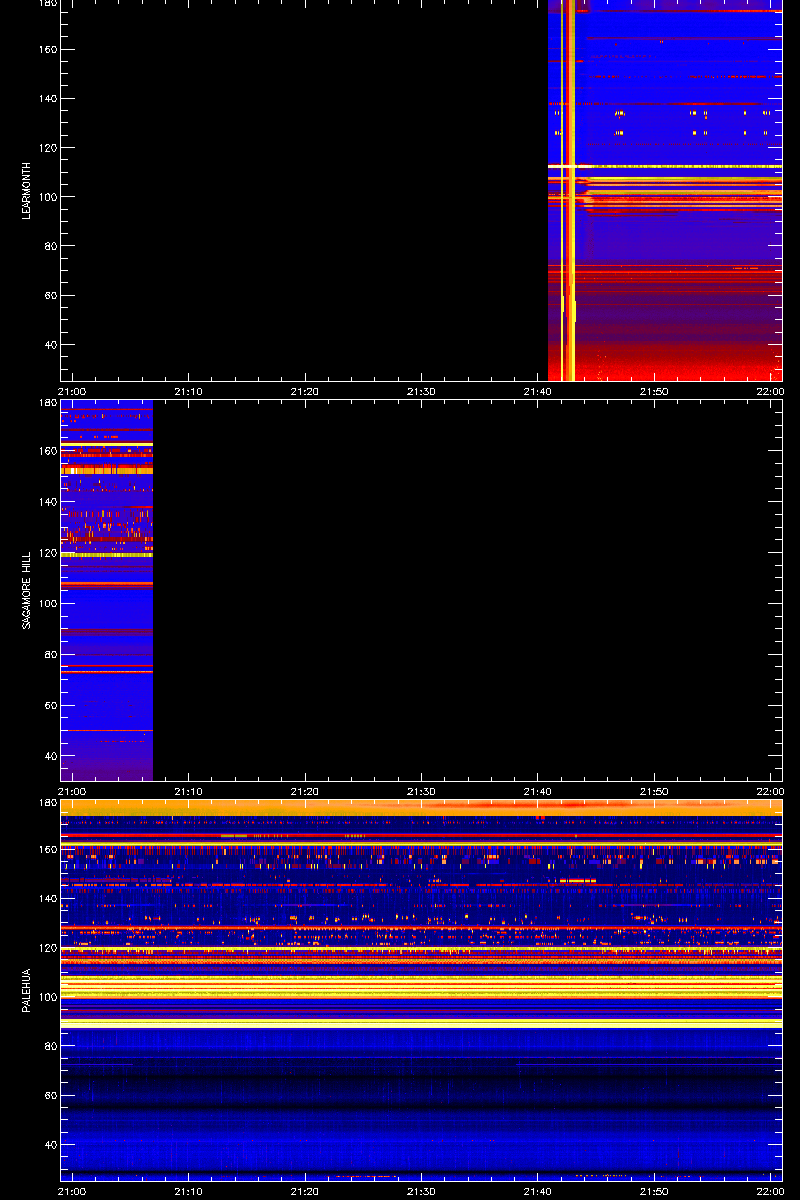Click the 140 frequency tick of Palehua plot

click(x=48, y=900)
